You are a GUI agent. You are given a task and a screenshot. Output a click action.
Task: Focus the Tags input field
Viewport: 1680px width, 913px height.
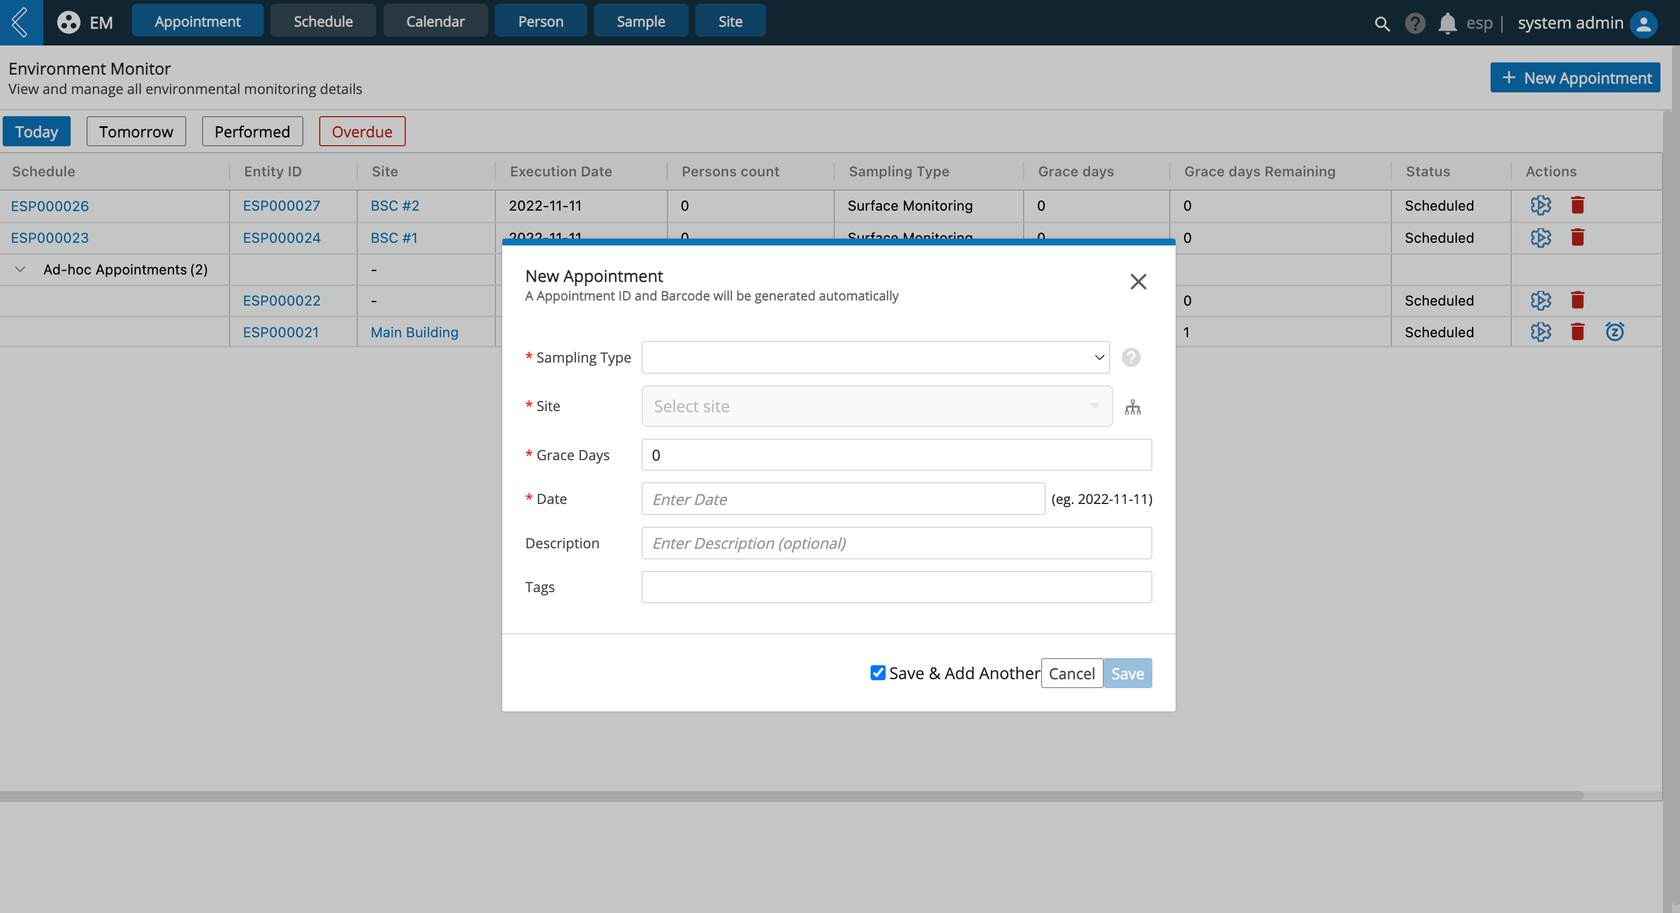click(897, 587)
